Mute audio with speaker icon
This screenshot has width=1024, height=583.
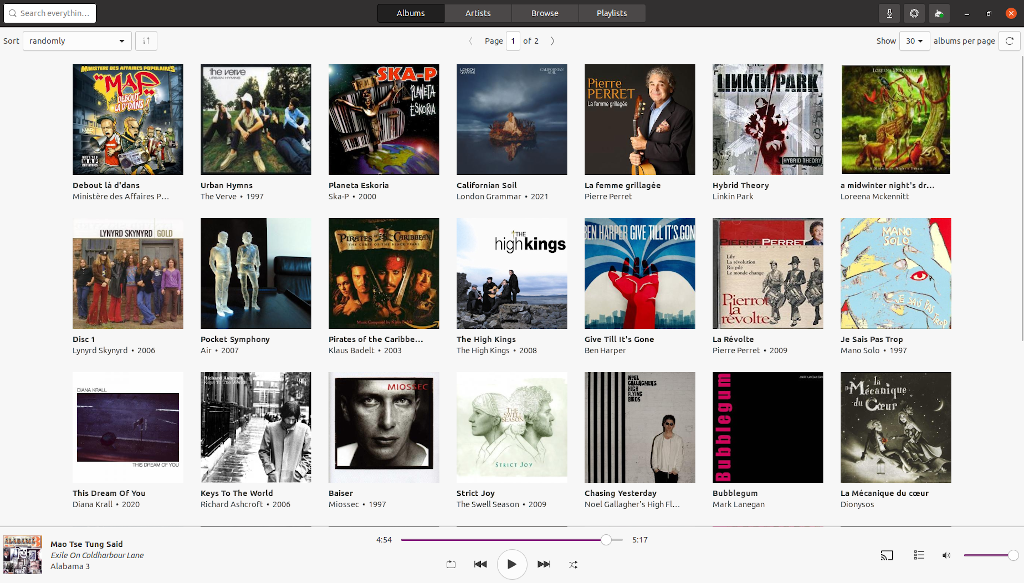click(946, 555)
